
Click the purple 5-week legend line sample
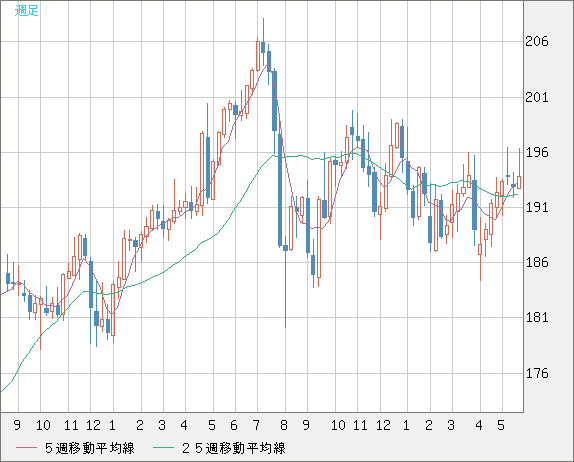pos(26,448)
